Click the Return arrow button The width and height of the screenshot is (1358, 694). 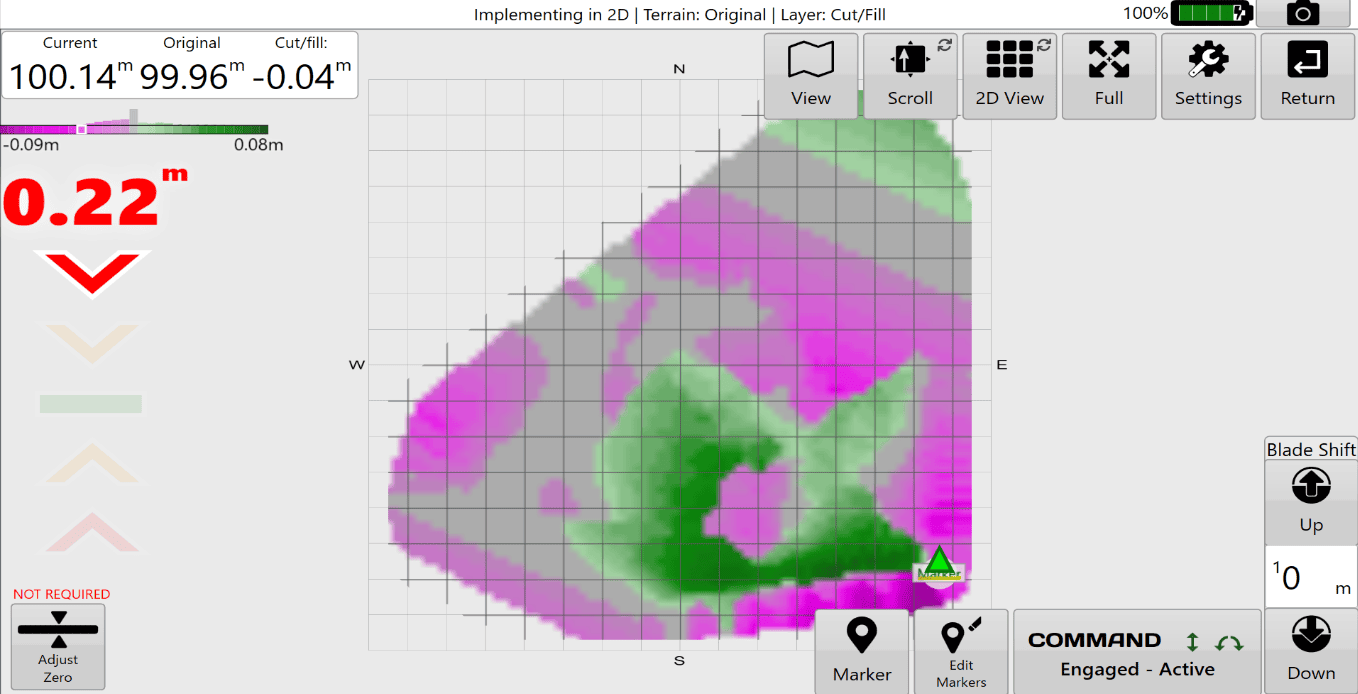1308,76
